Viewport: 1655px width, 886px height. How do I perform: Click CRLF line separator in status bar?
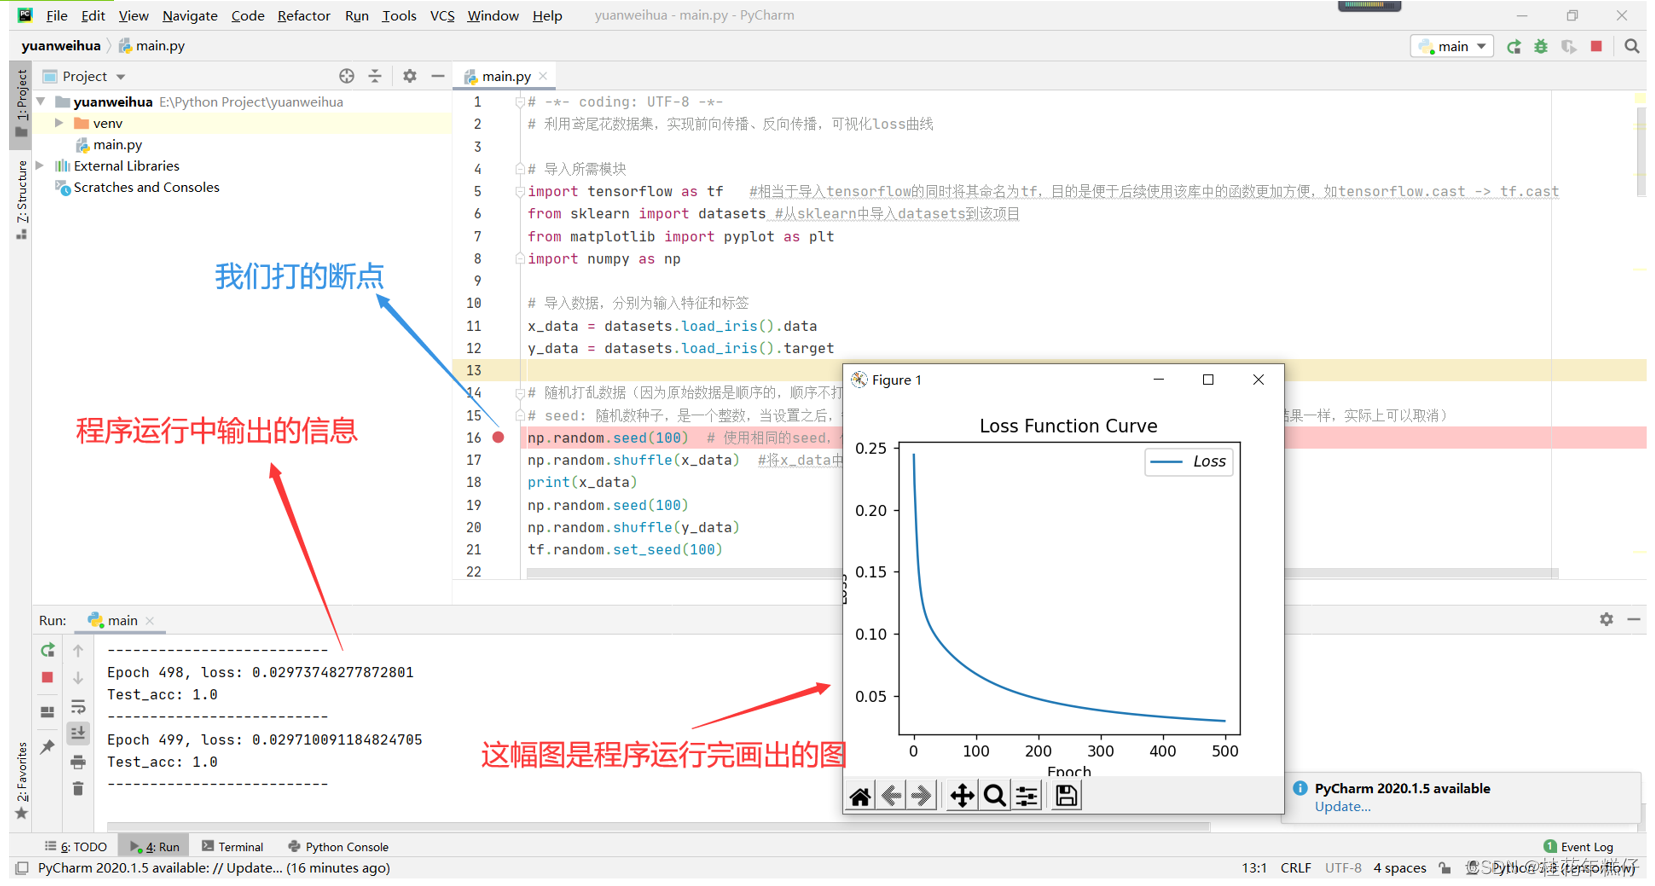click(x=1295, y=868)
